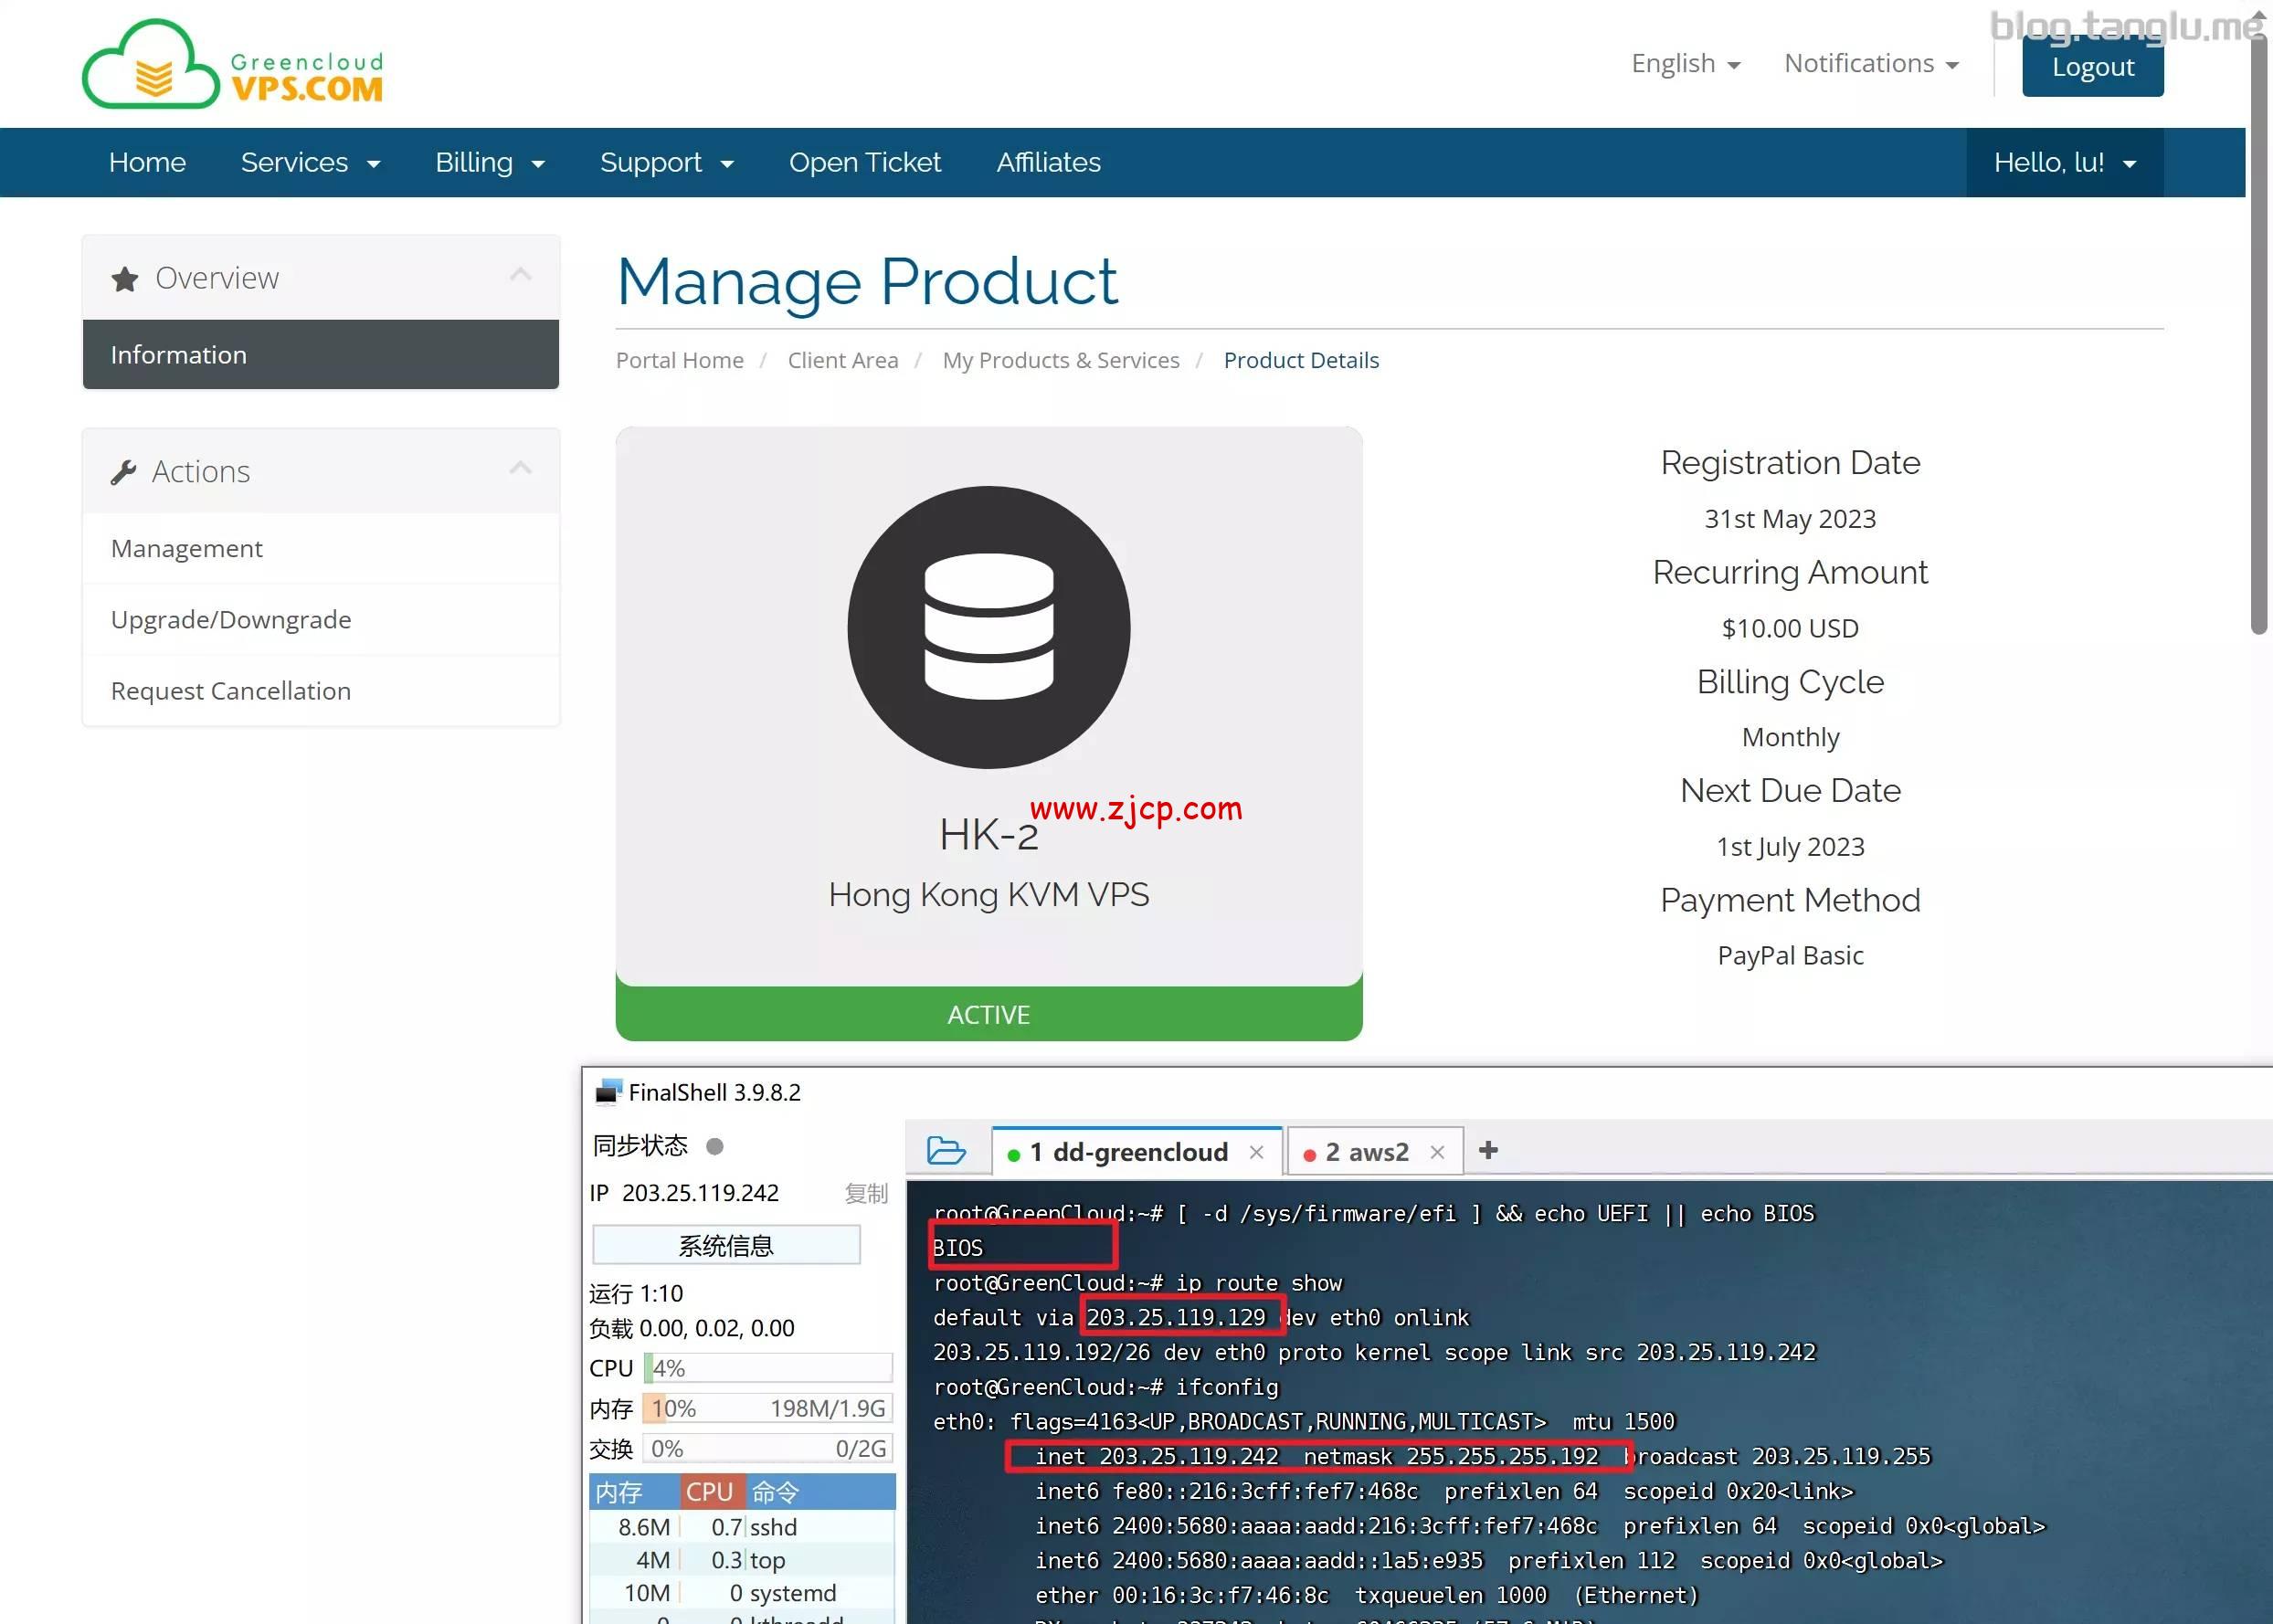Viewport: 2273px width, 1624px height.
Task: Click the star icon beside Overview
Action: click(x=125, y=279)
